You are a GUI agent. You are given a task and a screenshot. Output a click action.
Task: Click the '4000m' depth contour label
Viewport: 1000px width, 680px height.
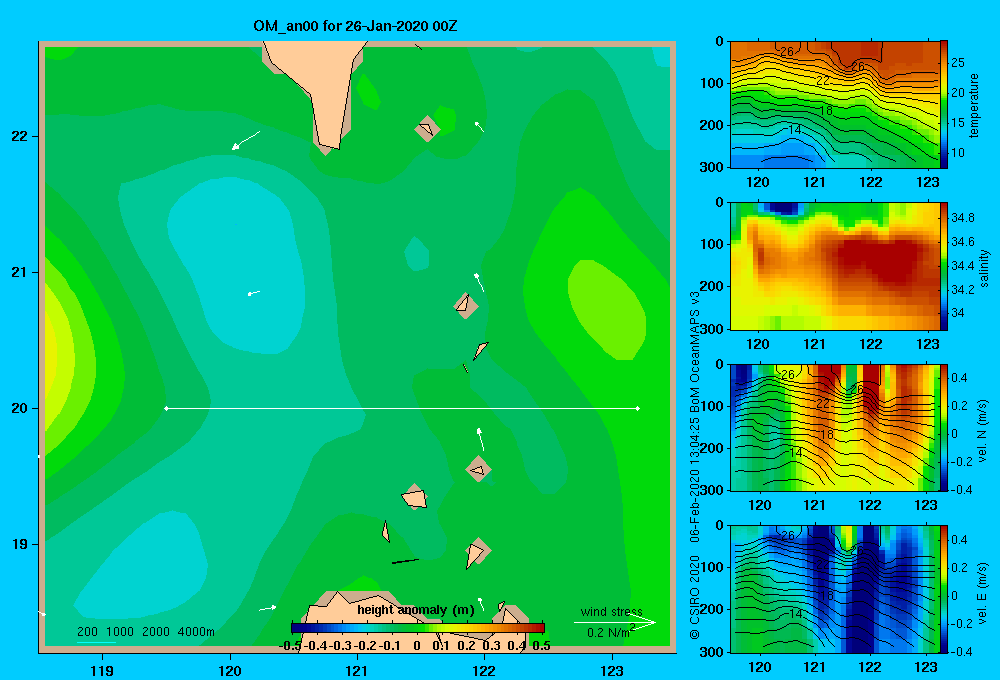point(196,632)
